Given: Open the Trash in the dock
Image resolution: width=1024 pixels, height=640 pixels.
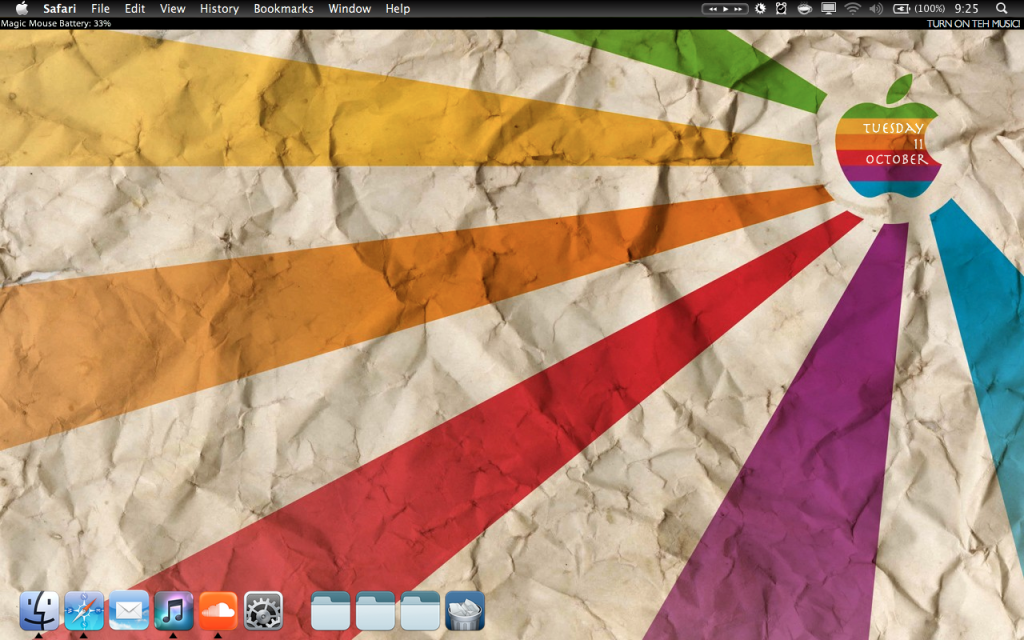Looking at the screenshot, I should tap(465, 611).
